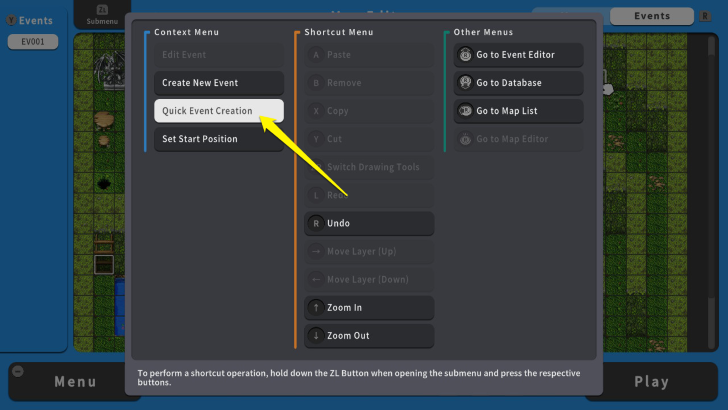Click the Context Menu heading
Image resolution: width=728 pixels, height=410 pixels.
coord(187,32)
